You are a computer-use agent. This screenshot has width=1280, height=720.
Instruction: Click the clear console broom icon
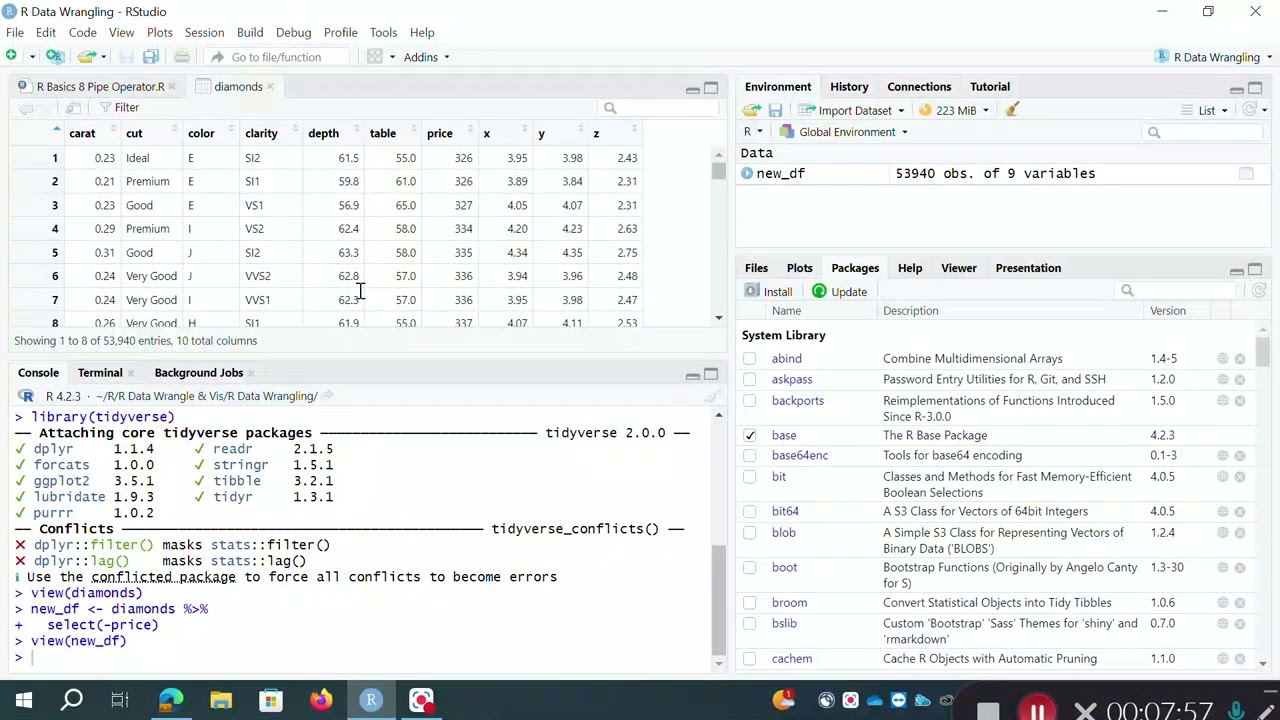click(x=712, y=396)
